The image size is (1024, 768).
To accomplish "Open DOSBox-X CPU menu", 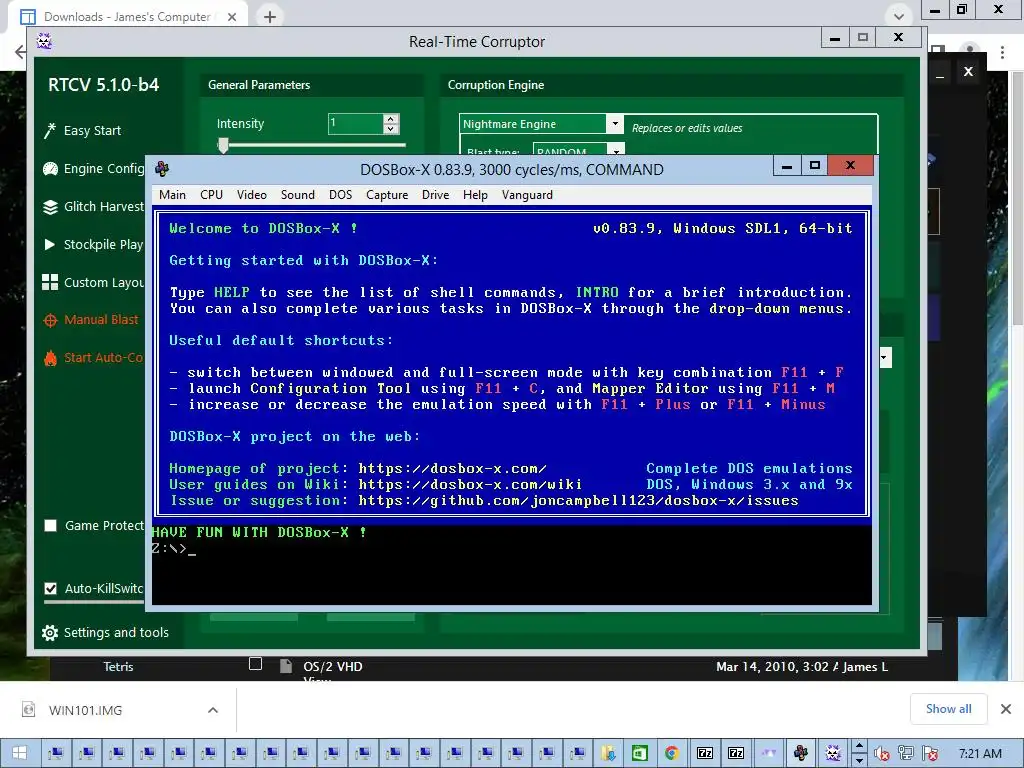I will 212,195.
